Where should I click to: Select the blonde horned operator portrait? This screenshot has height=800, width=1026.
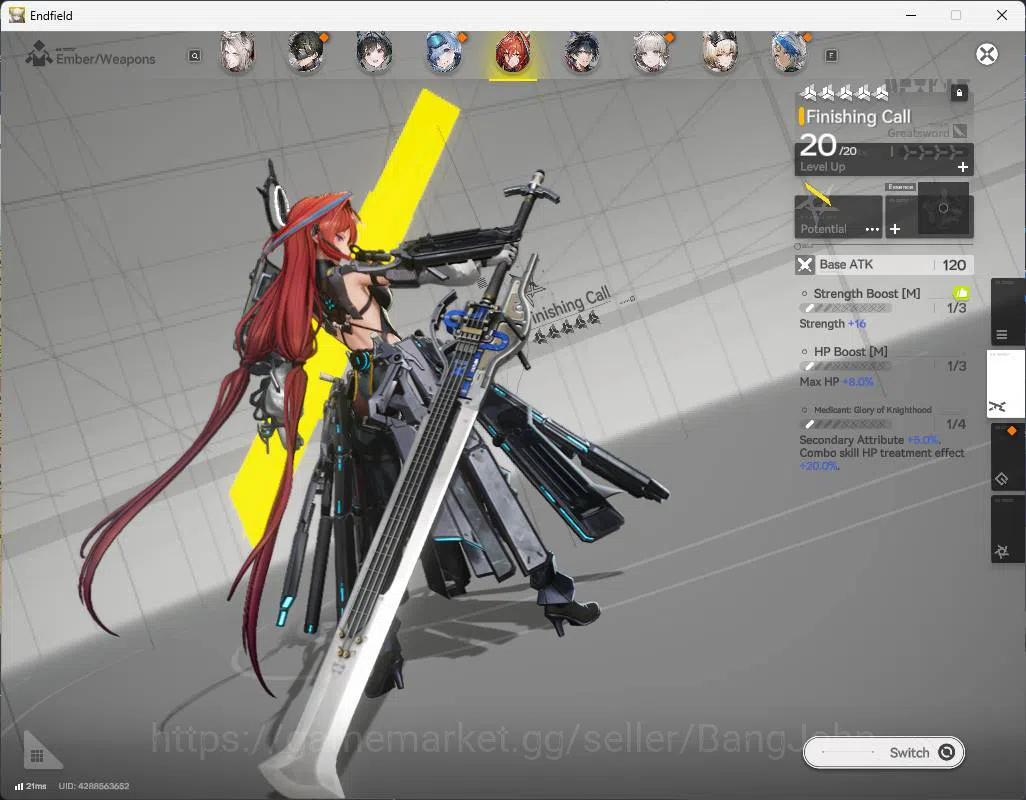(x=720, y=52)
